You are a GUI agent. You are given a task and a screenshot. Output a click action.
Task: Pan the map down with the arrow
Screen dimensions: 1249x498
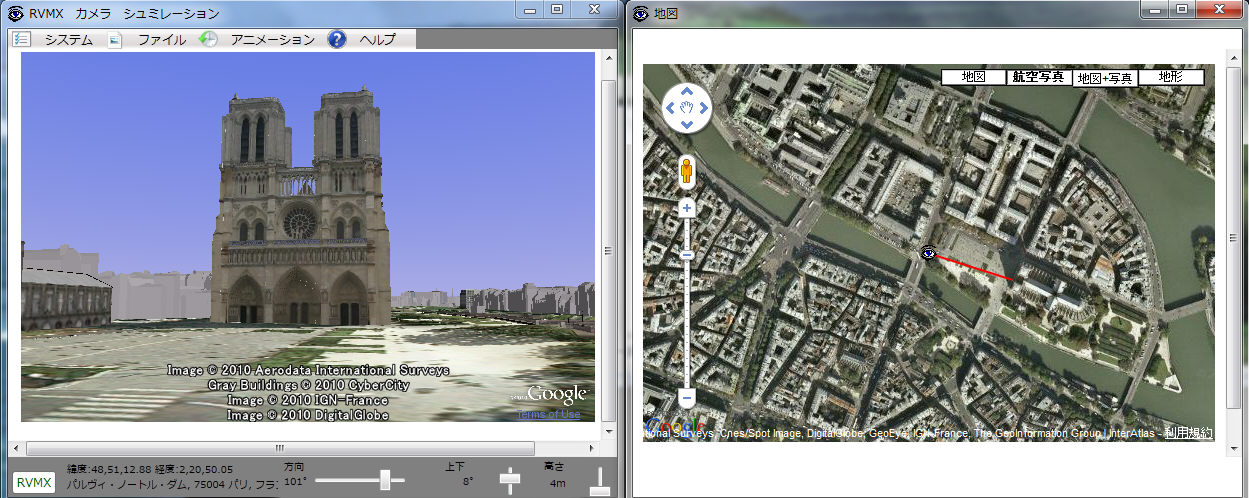[687, 123]
